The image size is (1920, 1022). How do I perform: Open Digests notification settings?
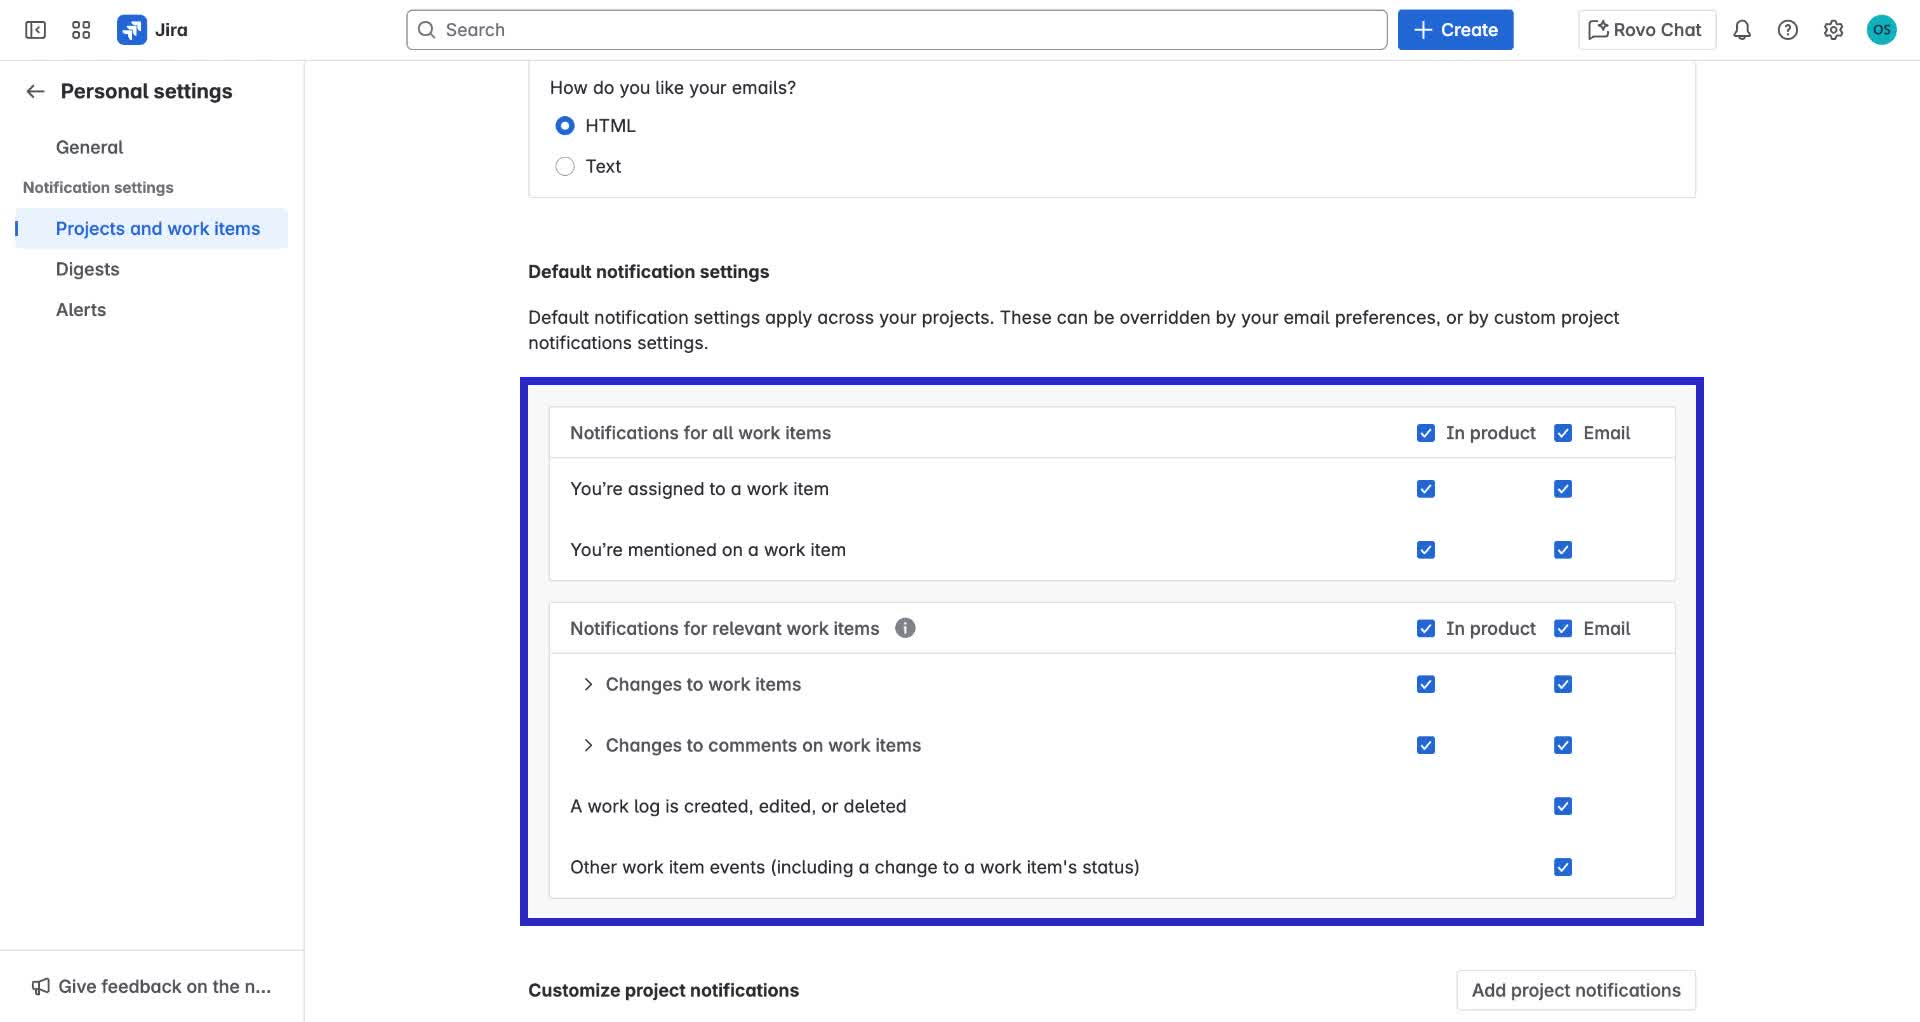(x=88, y=269)
